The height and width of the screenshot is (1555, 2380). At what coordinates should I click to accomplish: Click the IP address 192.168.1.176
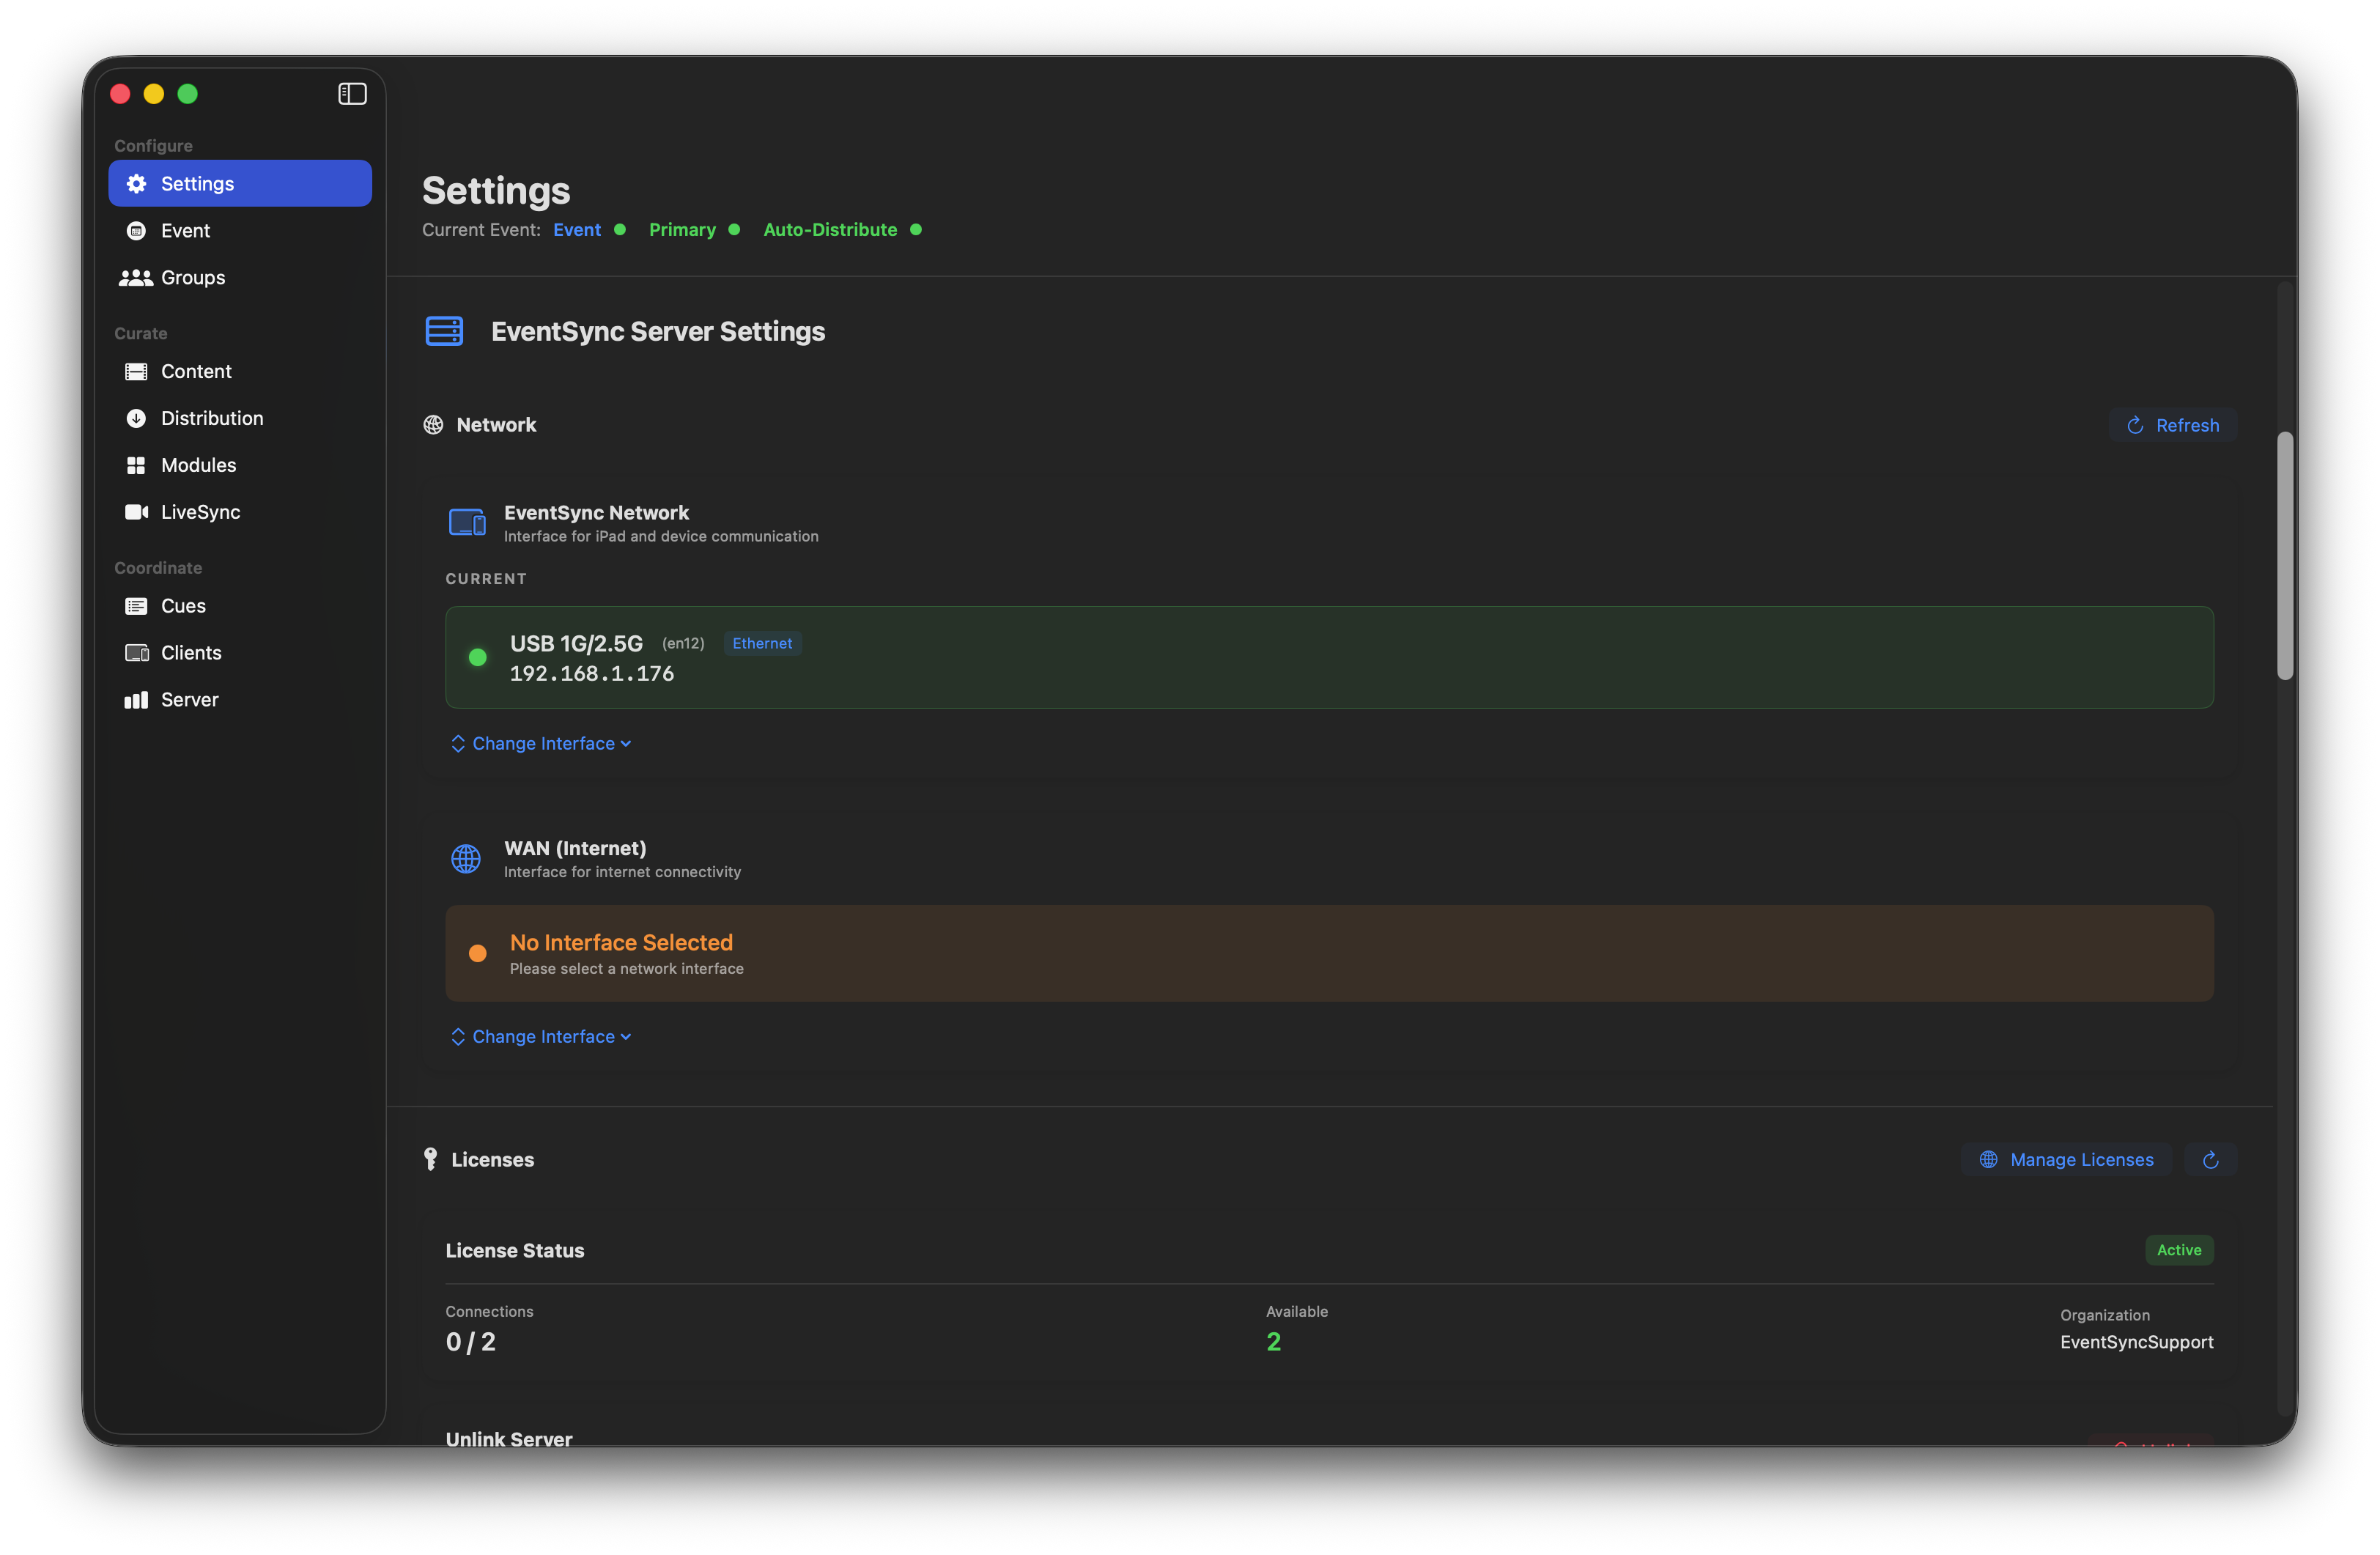592,674
